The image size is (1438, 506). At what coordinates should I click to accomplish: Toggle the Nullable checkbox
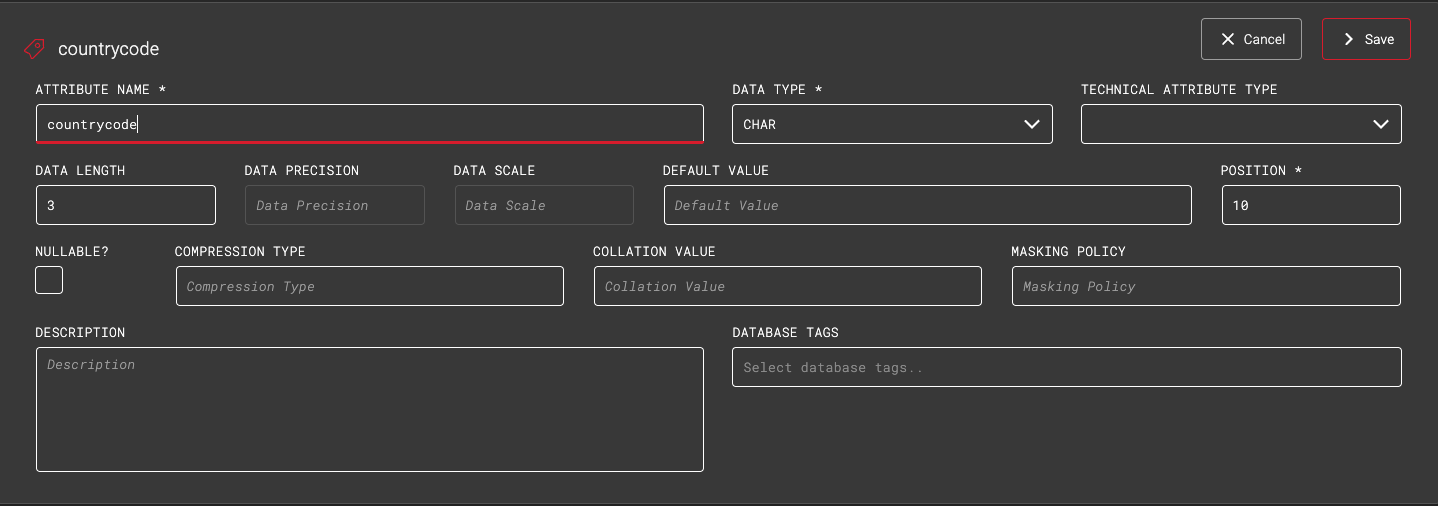pos(49,280)
